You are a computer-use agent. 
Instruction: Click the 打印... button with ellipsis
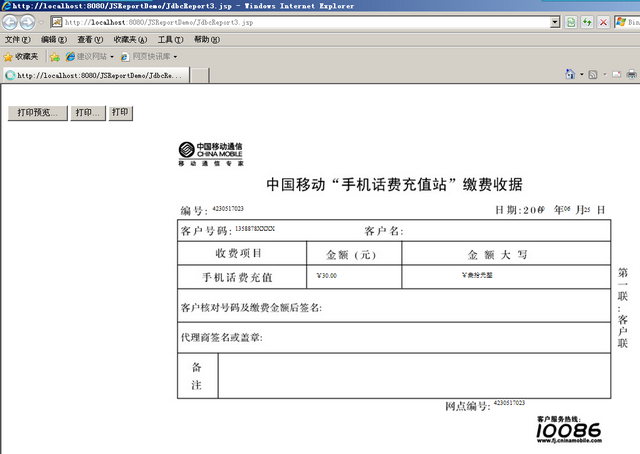coord(88,113)
